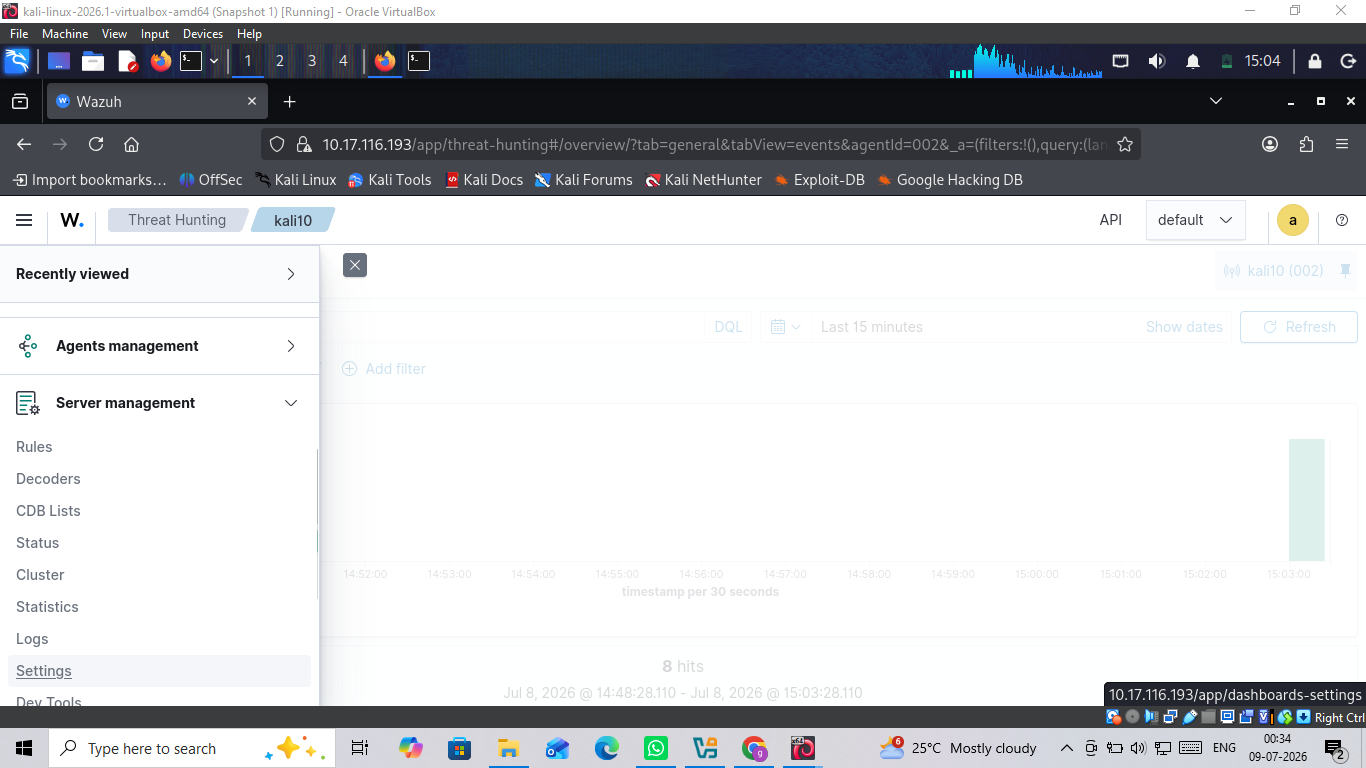Launch Firefox from Kali panel launcher
The width and height of the screenshot is (1366, 768).
(161, 61)
